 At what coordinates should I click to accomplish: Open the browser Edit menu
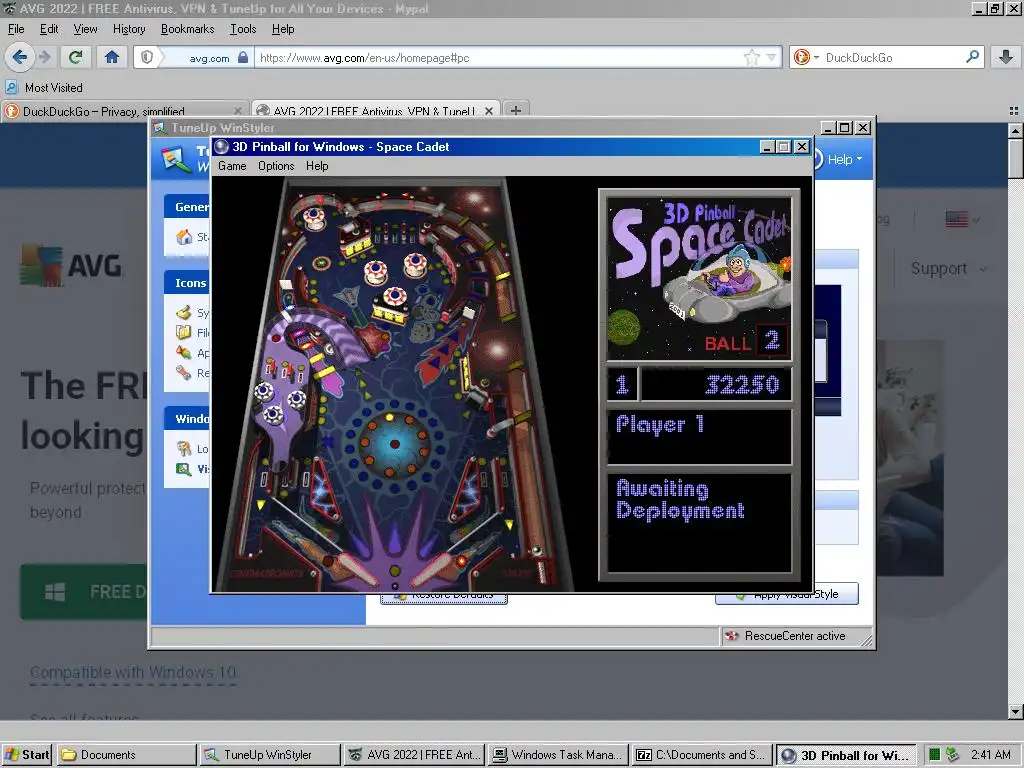tap(49, 29)
